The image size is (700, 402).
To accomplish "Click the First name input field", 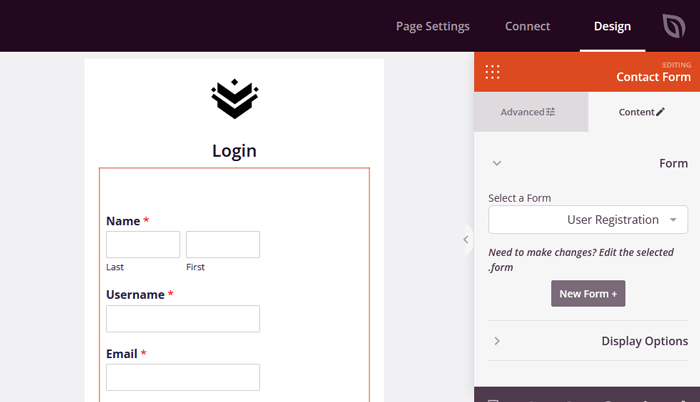I will (x=223, y=245).
